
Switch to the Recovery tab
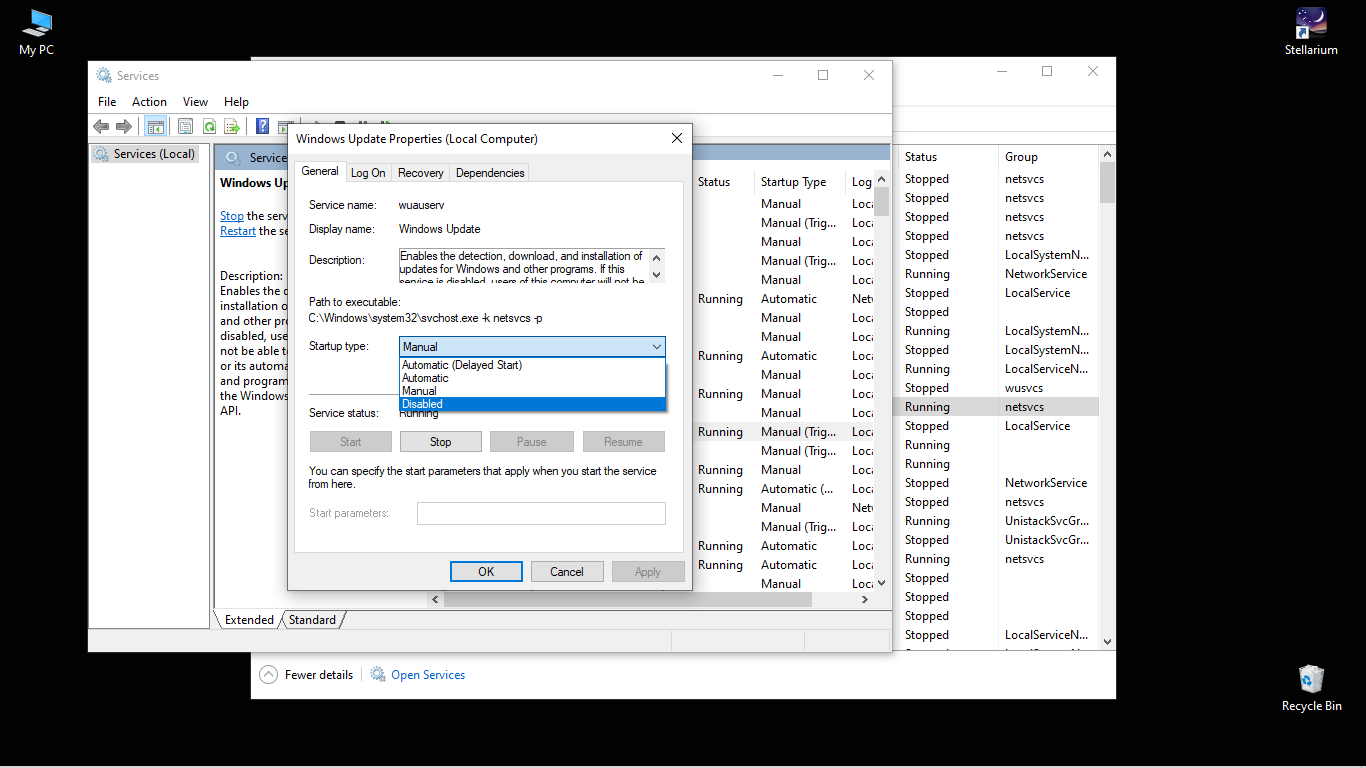click(420, 173)
